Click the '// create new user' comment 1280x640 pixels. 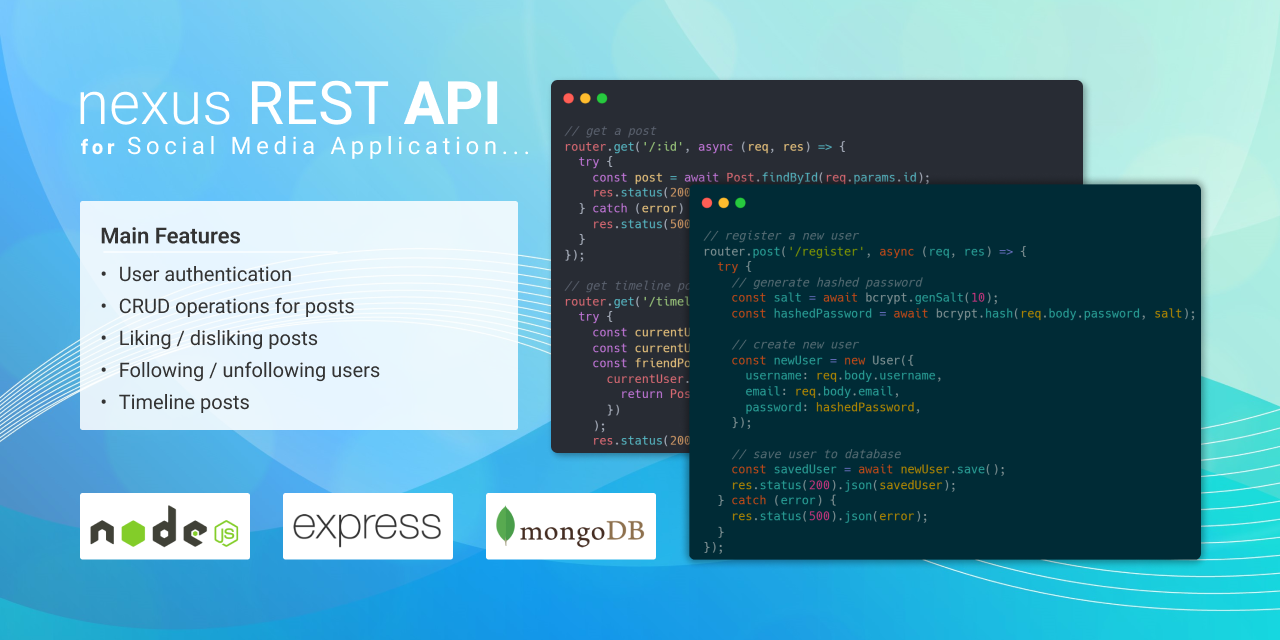pos(795,345)
